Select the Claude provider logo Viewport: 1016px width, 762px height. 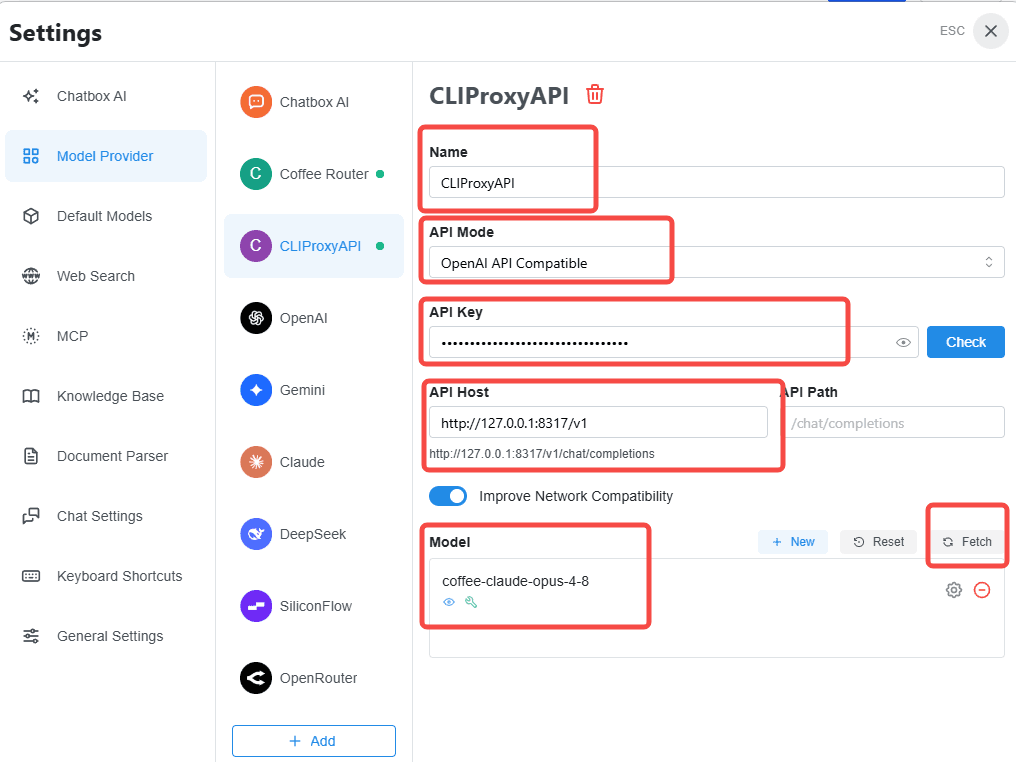click(256, 462)
